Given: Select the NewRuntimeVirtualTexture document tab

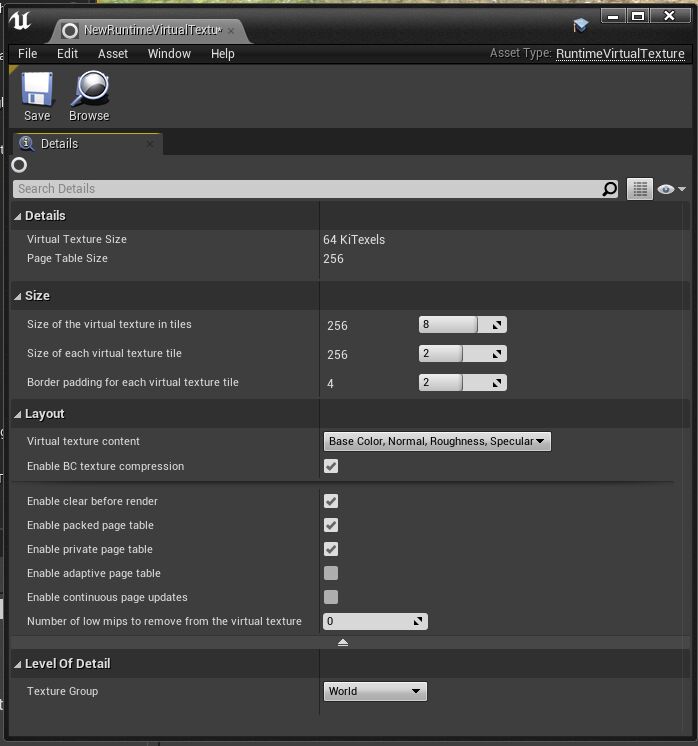Looking at the screenshot, I should pyautogui.click(x=152, y=30).
